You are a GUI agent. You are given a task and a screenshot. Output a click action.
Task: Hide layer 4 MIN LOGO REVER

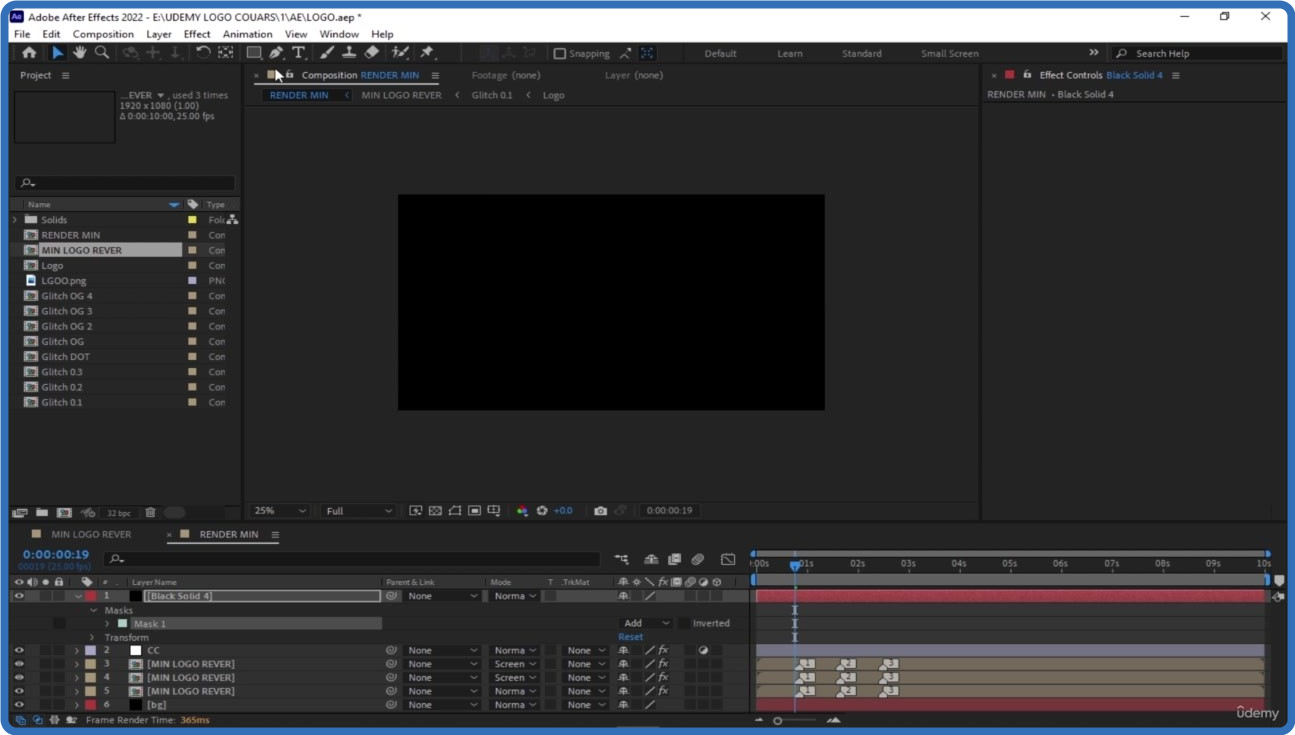(19, 678)
